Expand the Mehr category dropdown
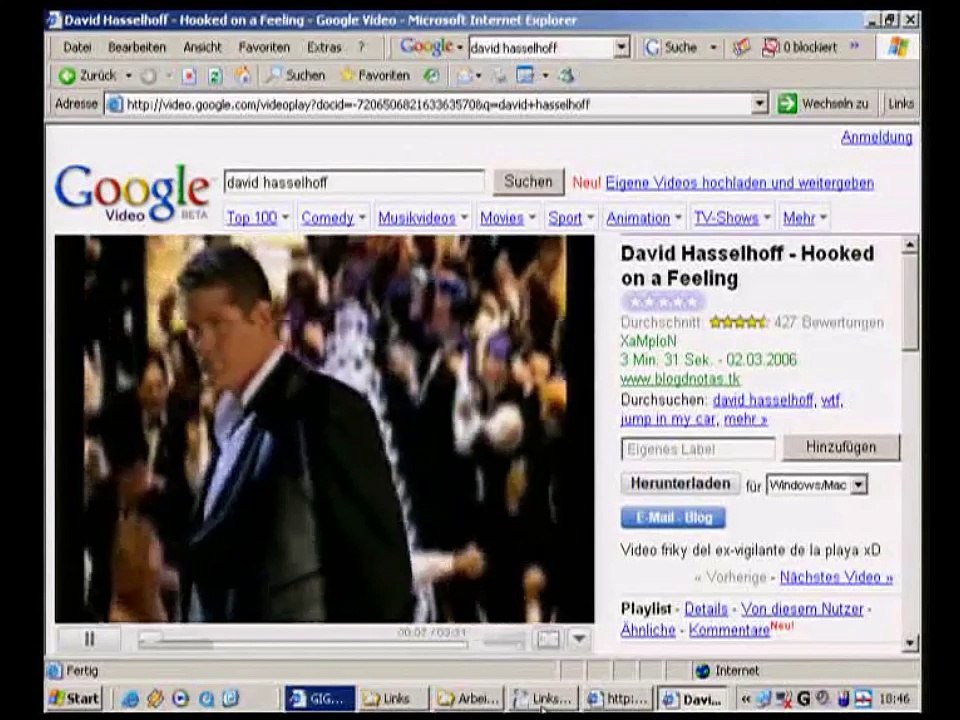Viewport: 960px width, 720px height. [823, 217]
